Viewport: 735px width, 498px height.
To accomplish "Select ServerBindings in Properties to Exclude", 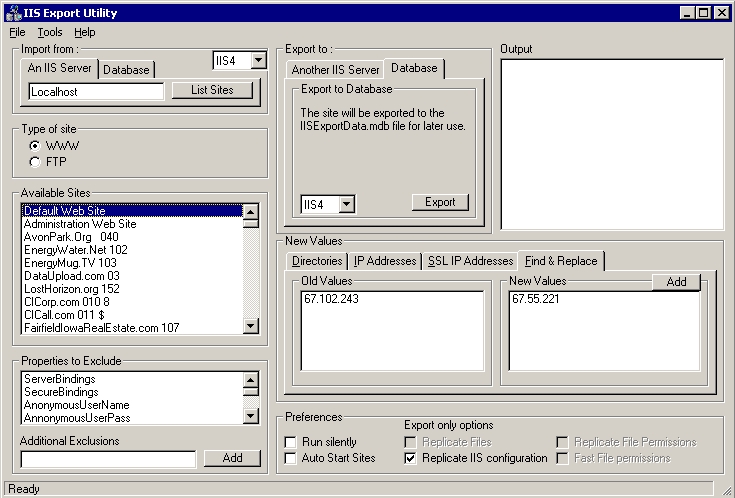I will 132,379.
